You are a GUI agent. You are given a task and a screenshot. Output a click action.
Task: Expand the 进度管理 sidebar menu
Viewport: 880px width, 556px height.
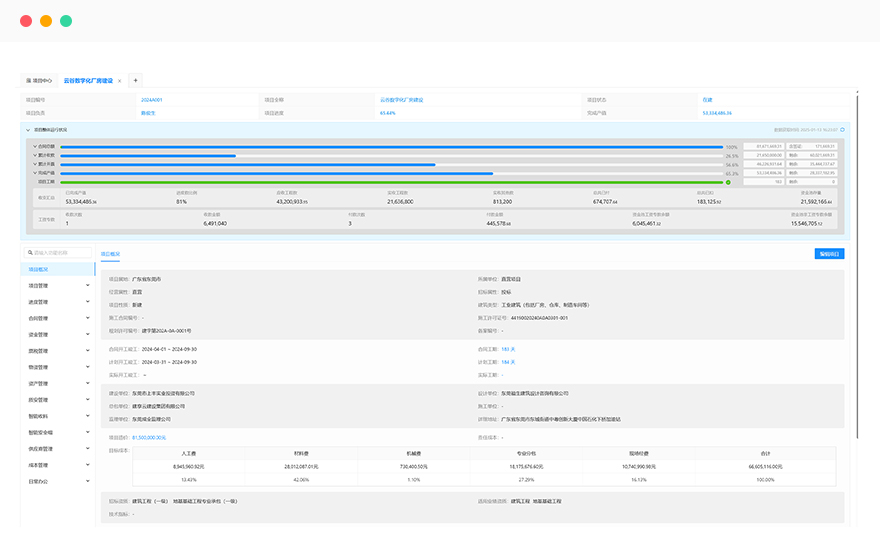(88, 302)
